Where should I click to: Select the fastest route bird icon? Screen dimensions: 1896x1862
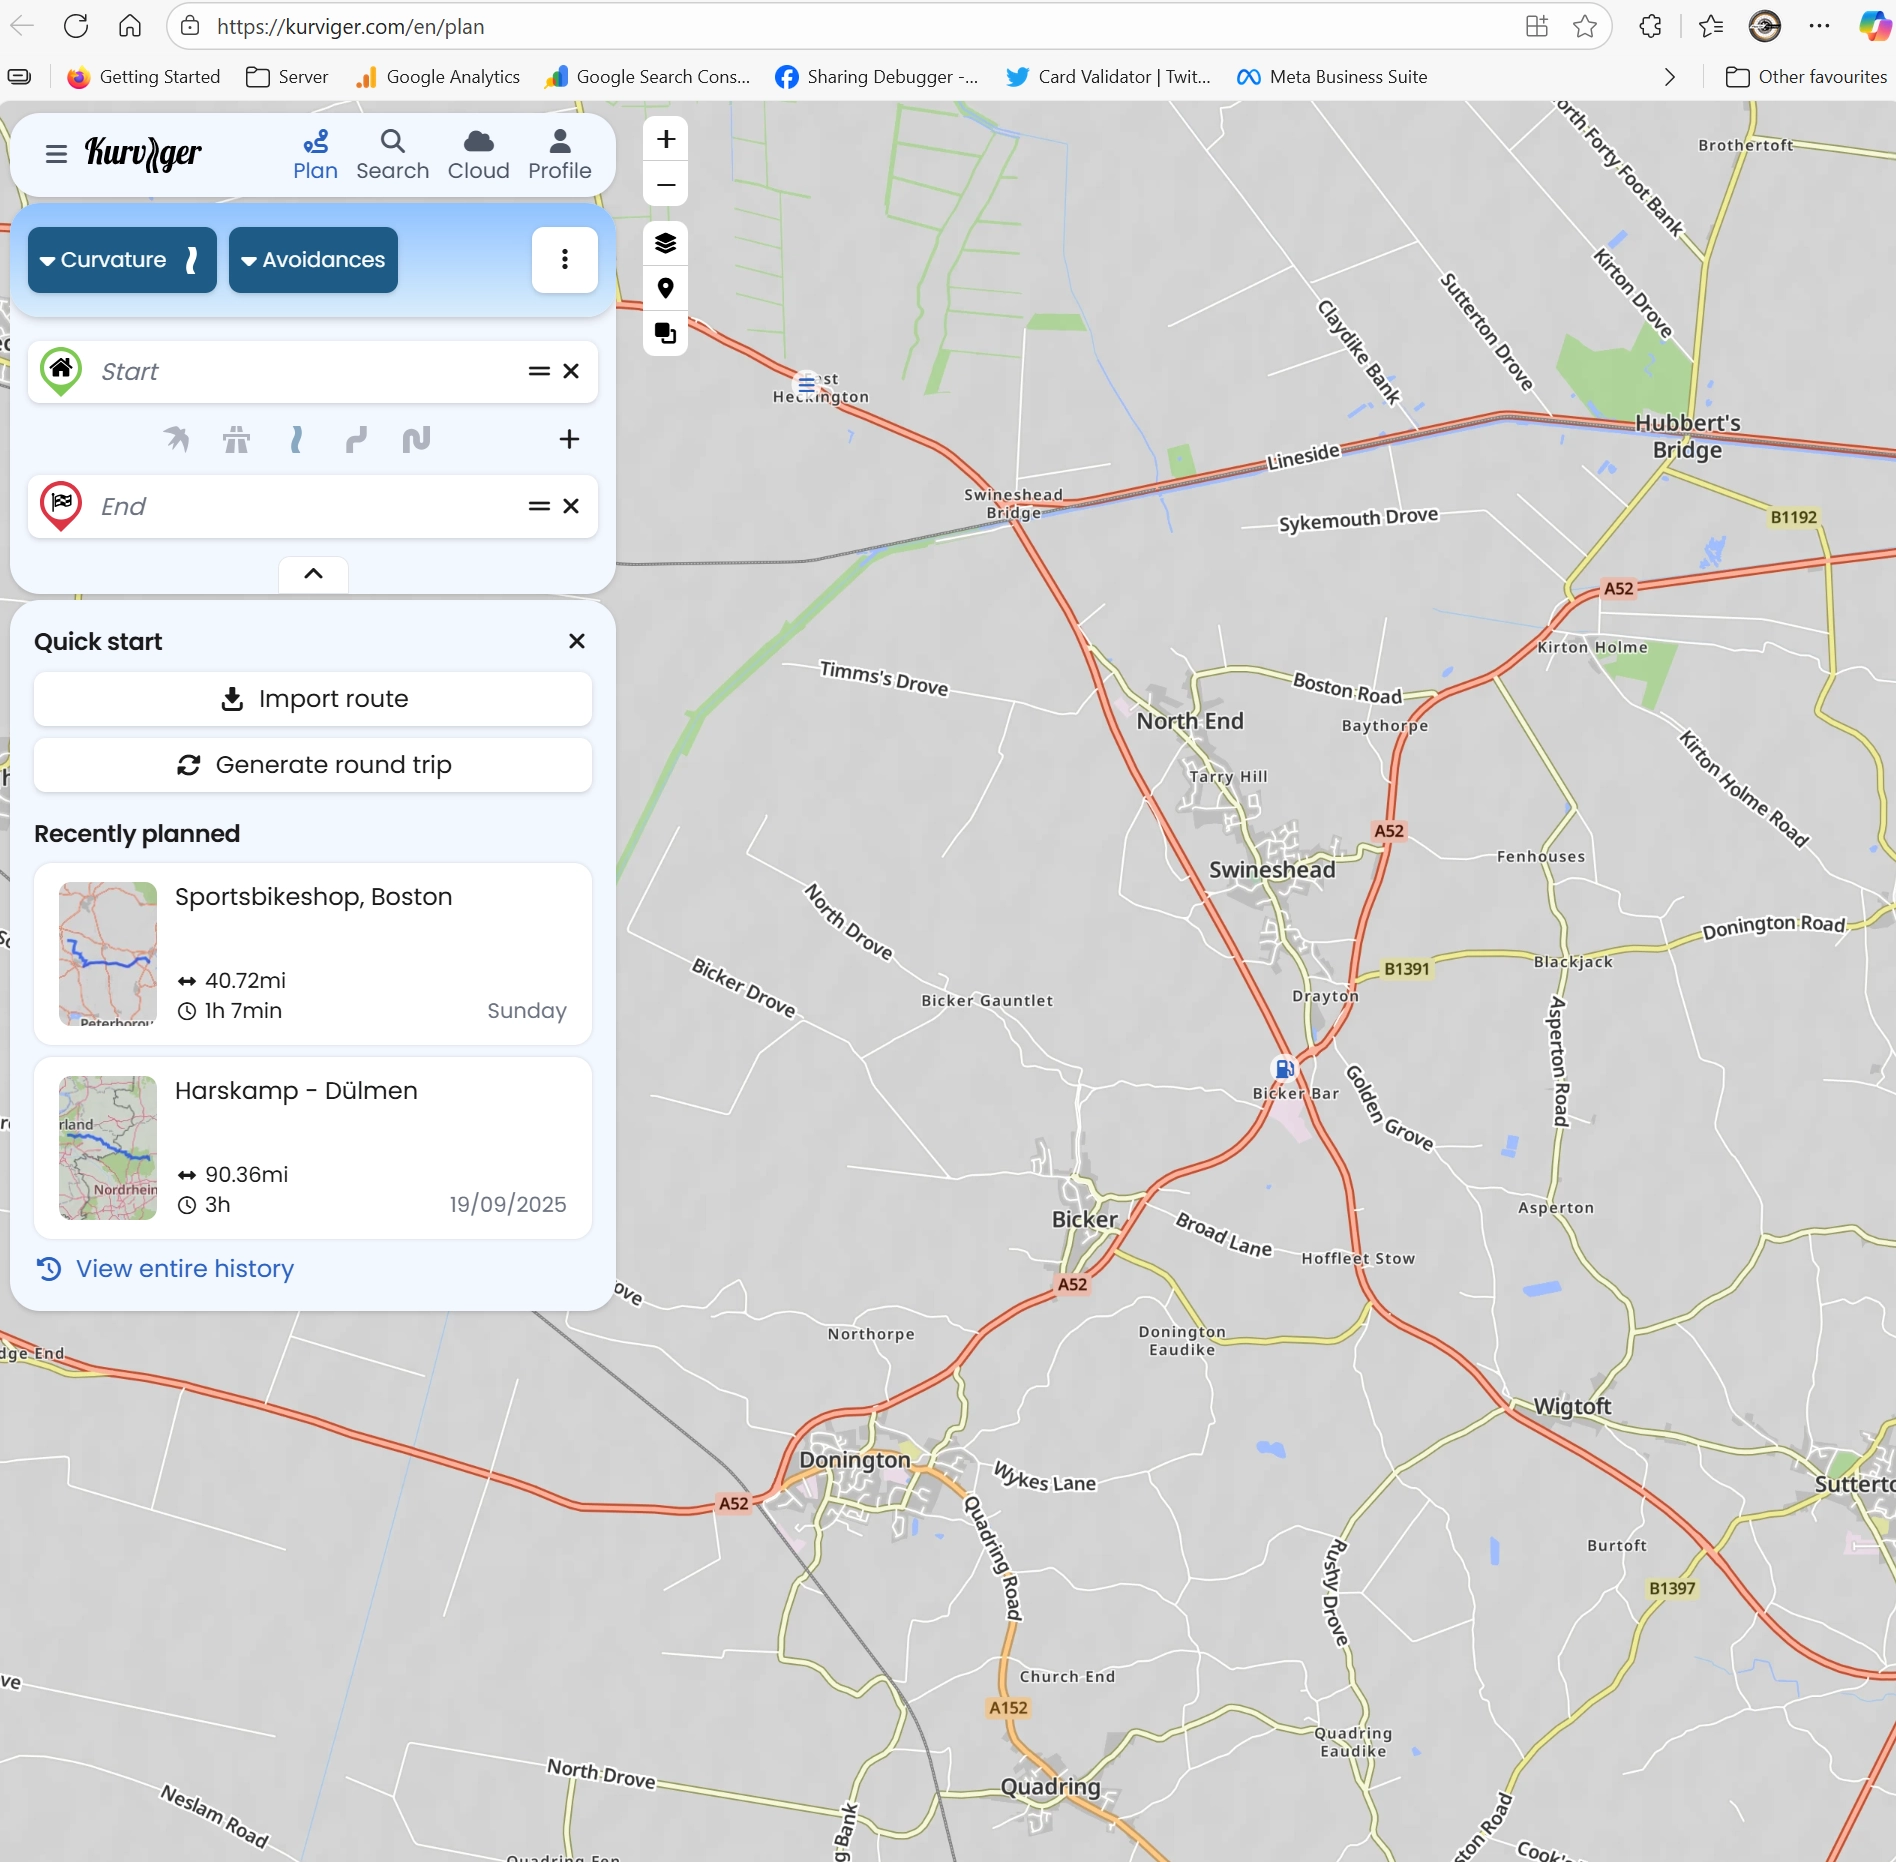[x=177, y=439]
